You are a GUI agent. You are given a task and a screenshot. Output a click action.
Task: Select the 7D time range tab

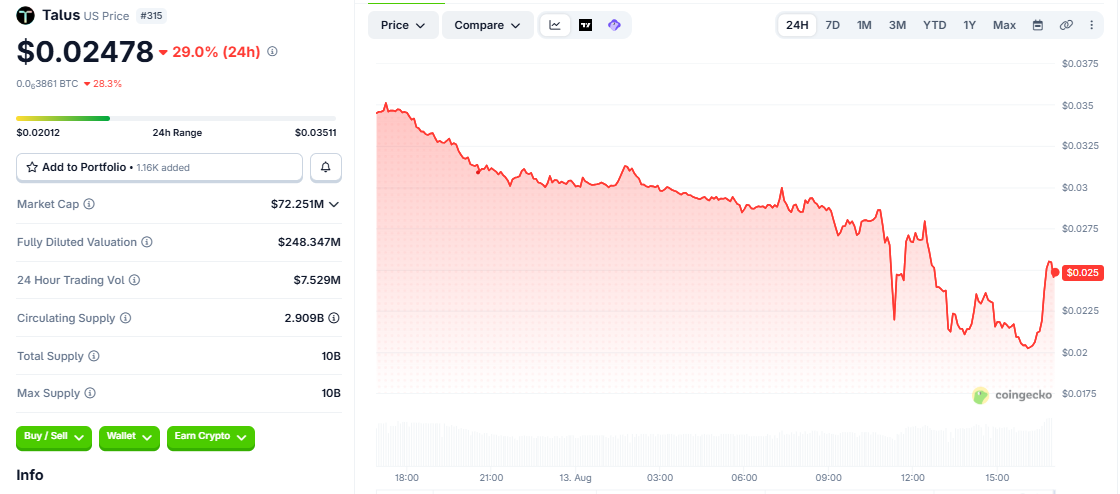coord(833,25)
